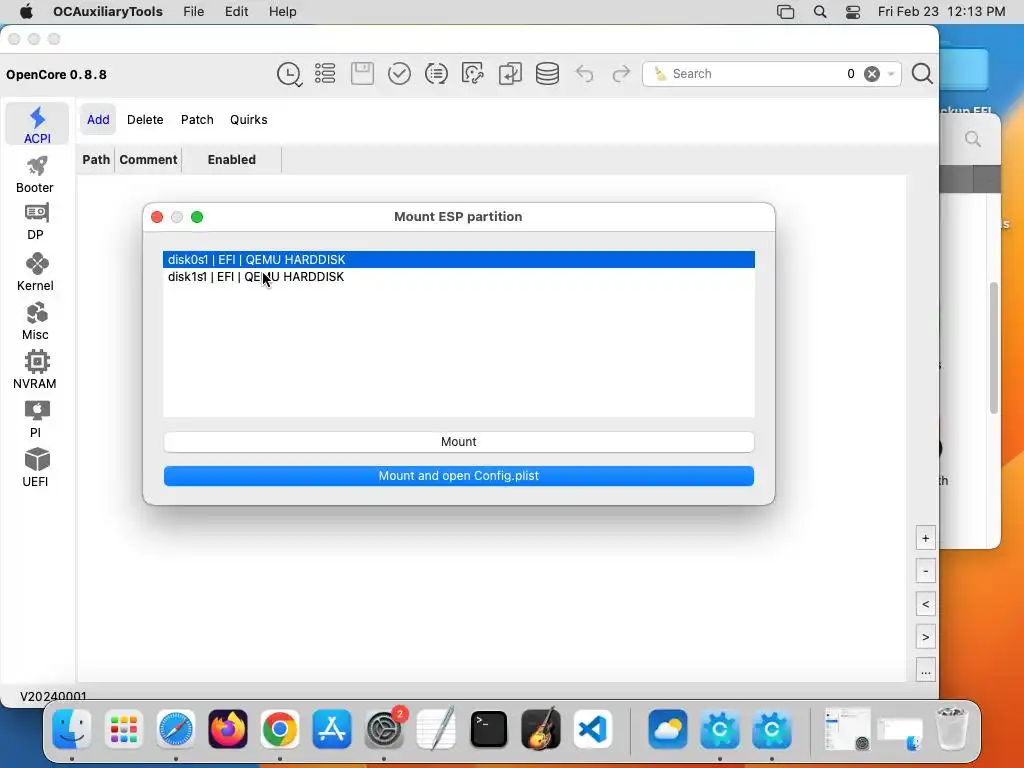Click Mount and open Config.plist button
Screen dimensions: 1024x768
point(458,475)
